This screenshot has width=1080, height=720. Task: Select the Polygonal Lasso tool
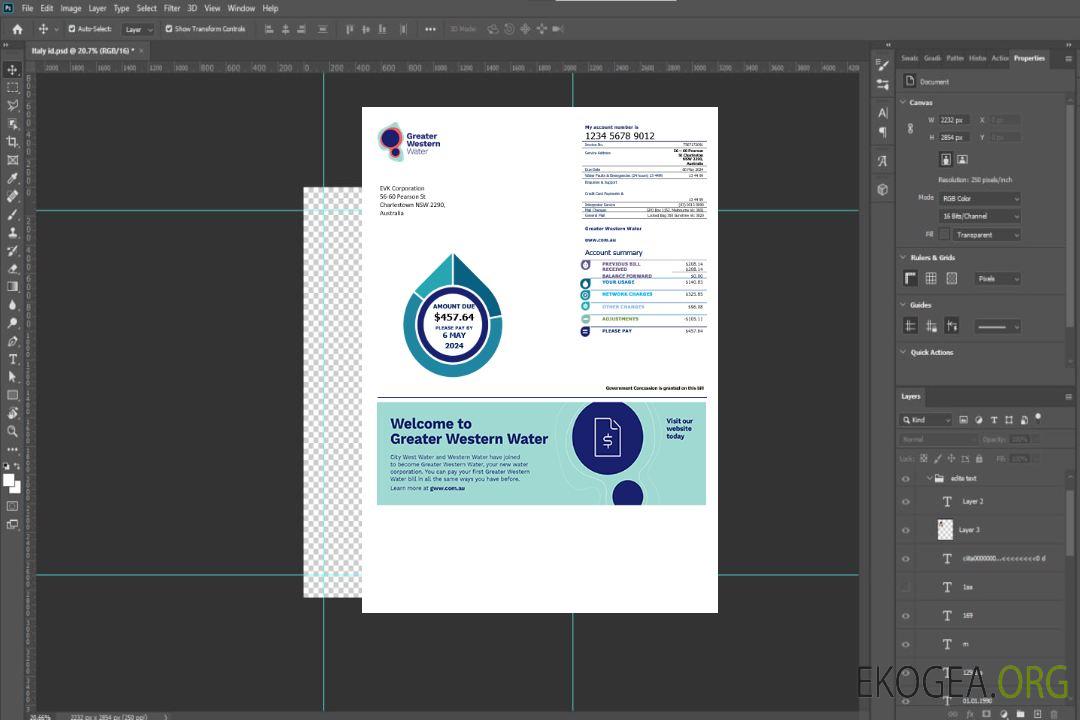(x=12, y=105)
